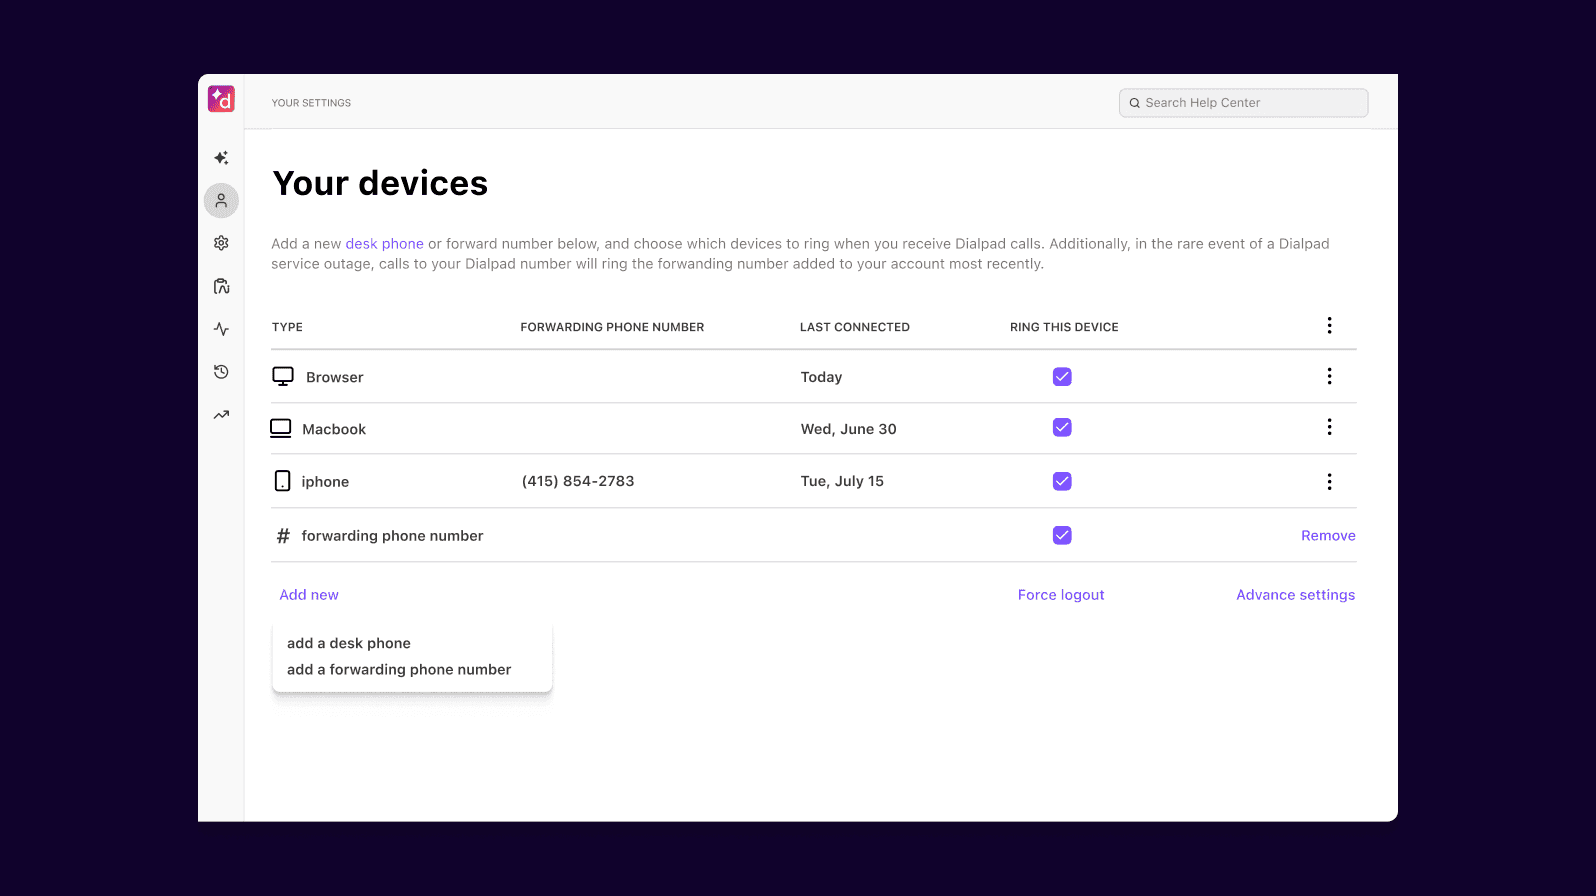Choose 'add a desk phone' from menu

tap(349, 643)
